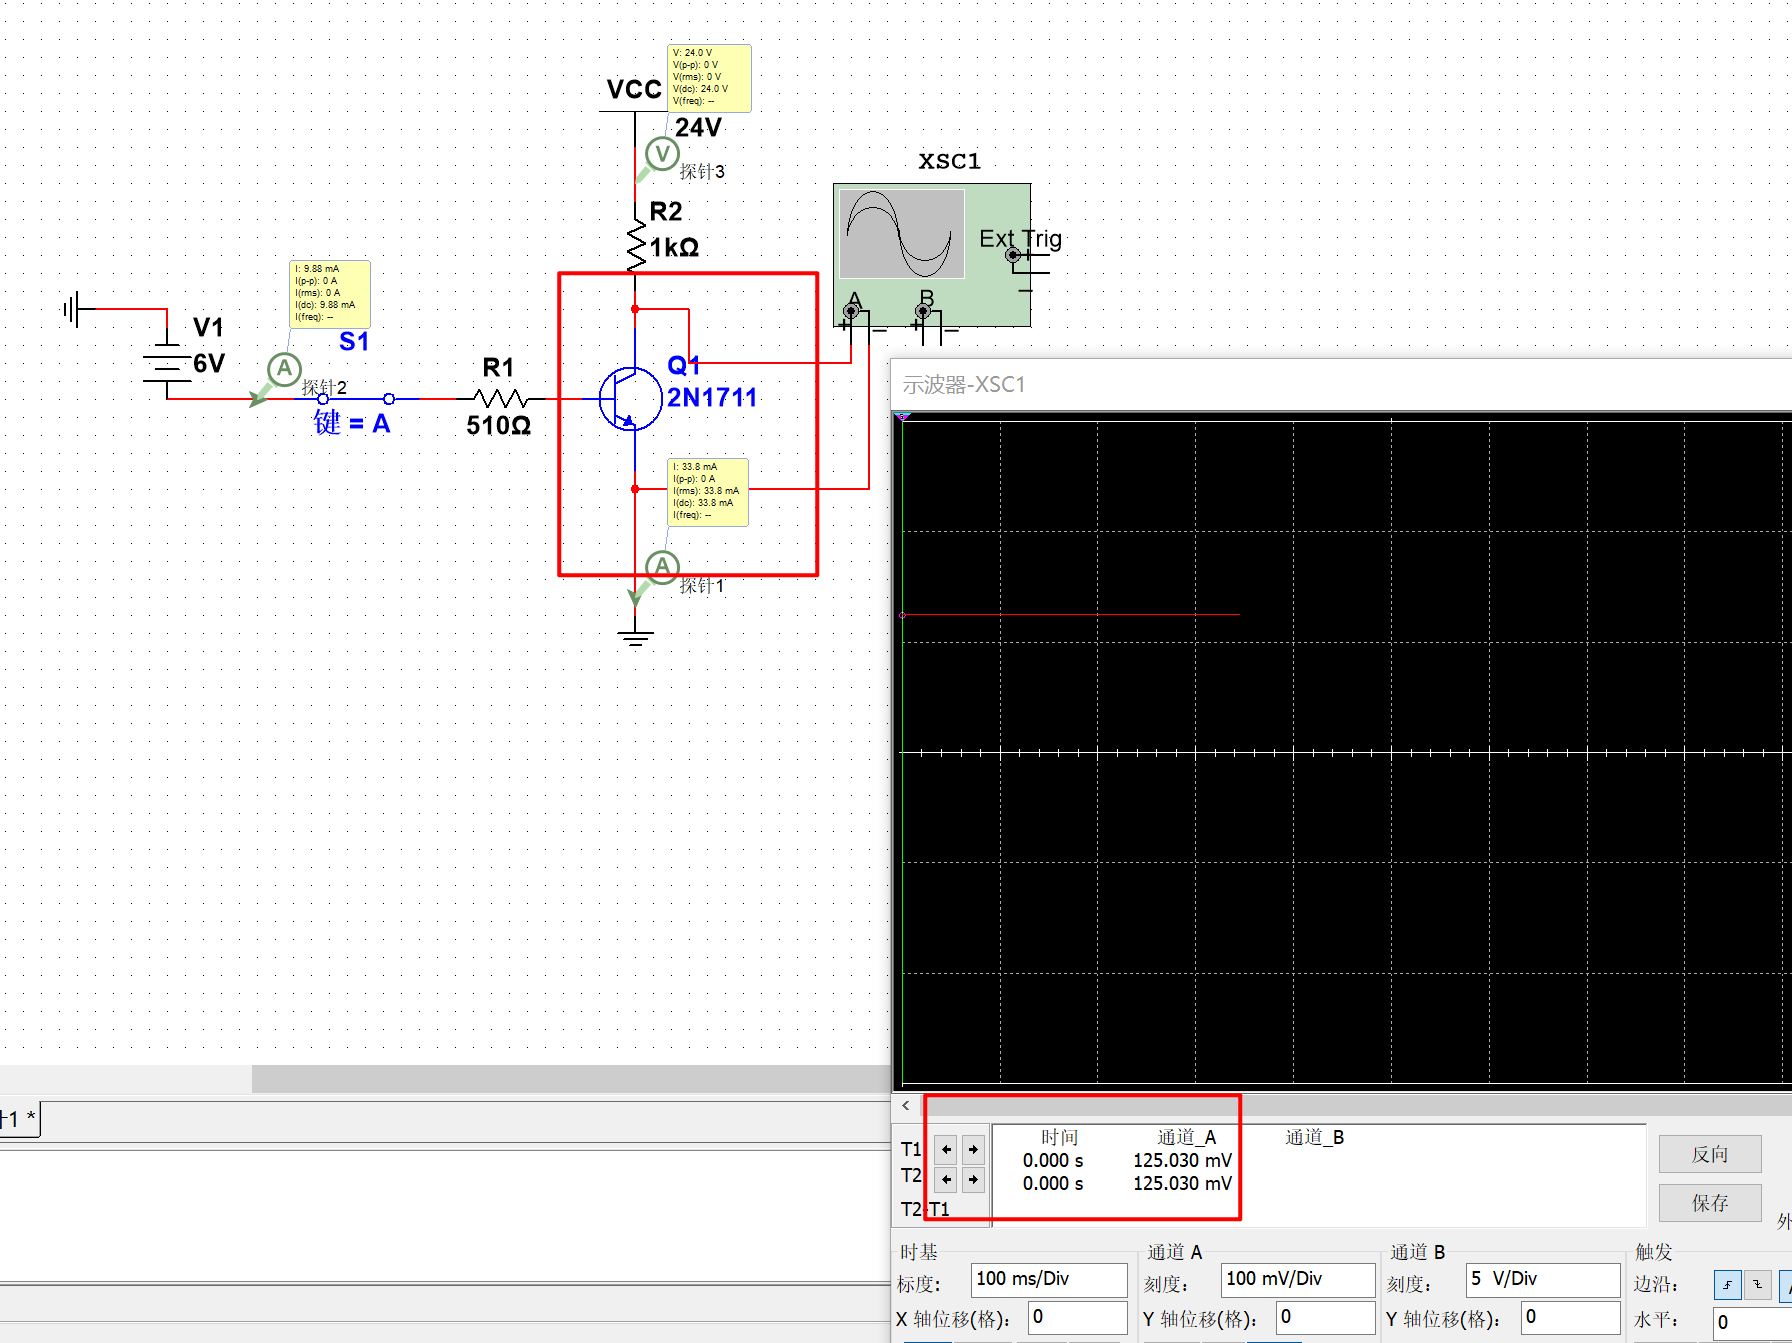Click the S1 switch label
Screen dimensions: 1792x1343
(354, 341)
